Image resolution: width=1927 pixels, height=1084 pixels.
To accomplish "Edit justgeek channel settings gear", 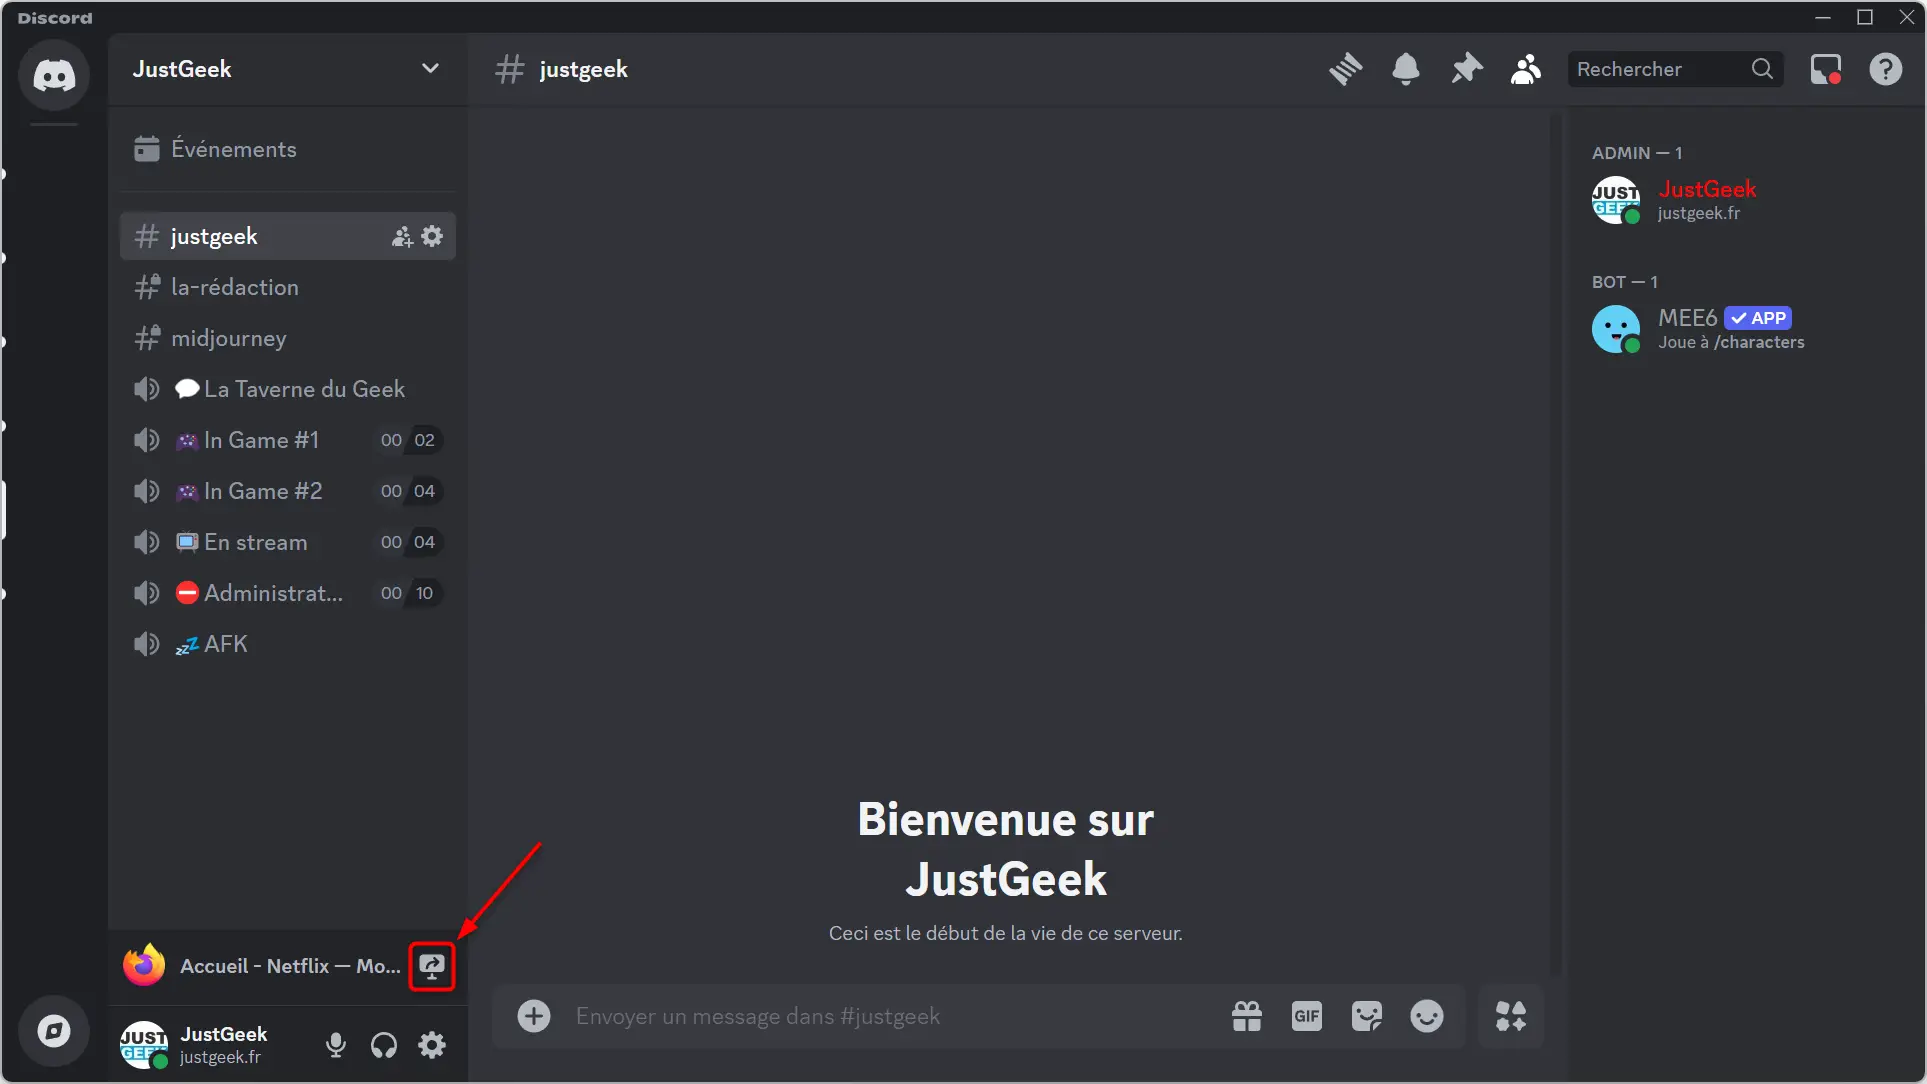I will point(432,236).
